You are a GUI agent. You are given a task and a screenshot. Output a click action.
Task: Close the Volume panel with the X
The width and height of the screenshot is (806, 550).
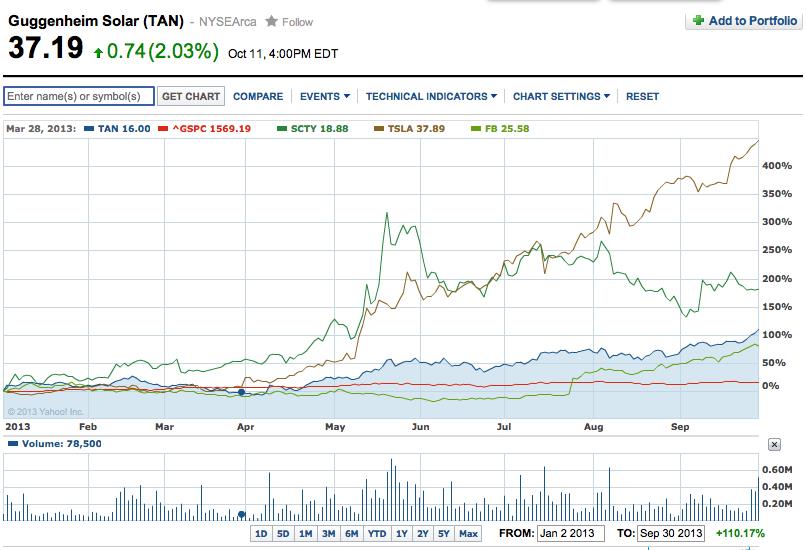(x=774, y=445)
